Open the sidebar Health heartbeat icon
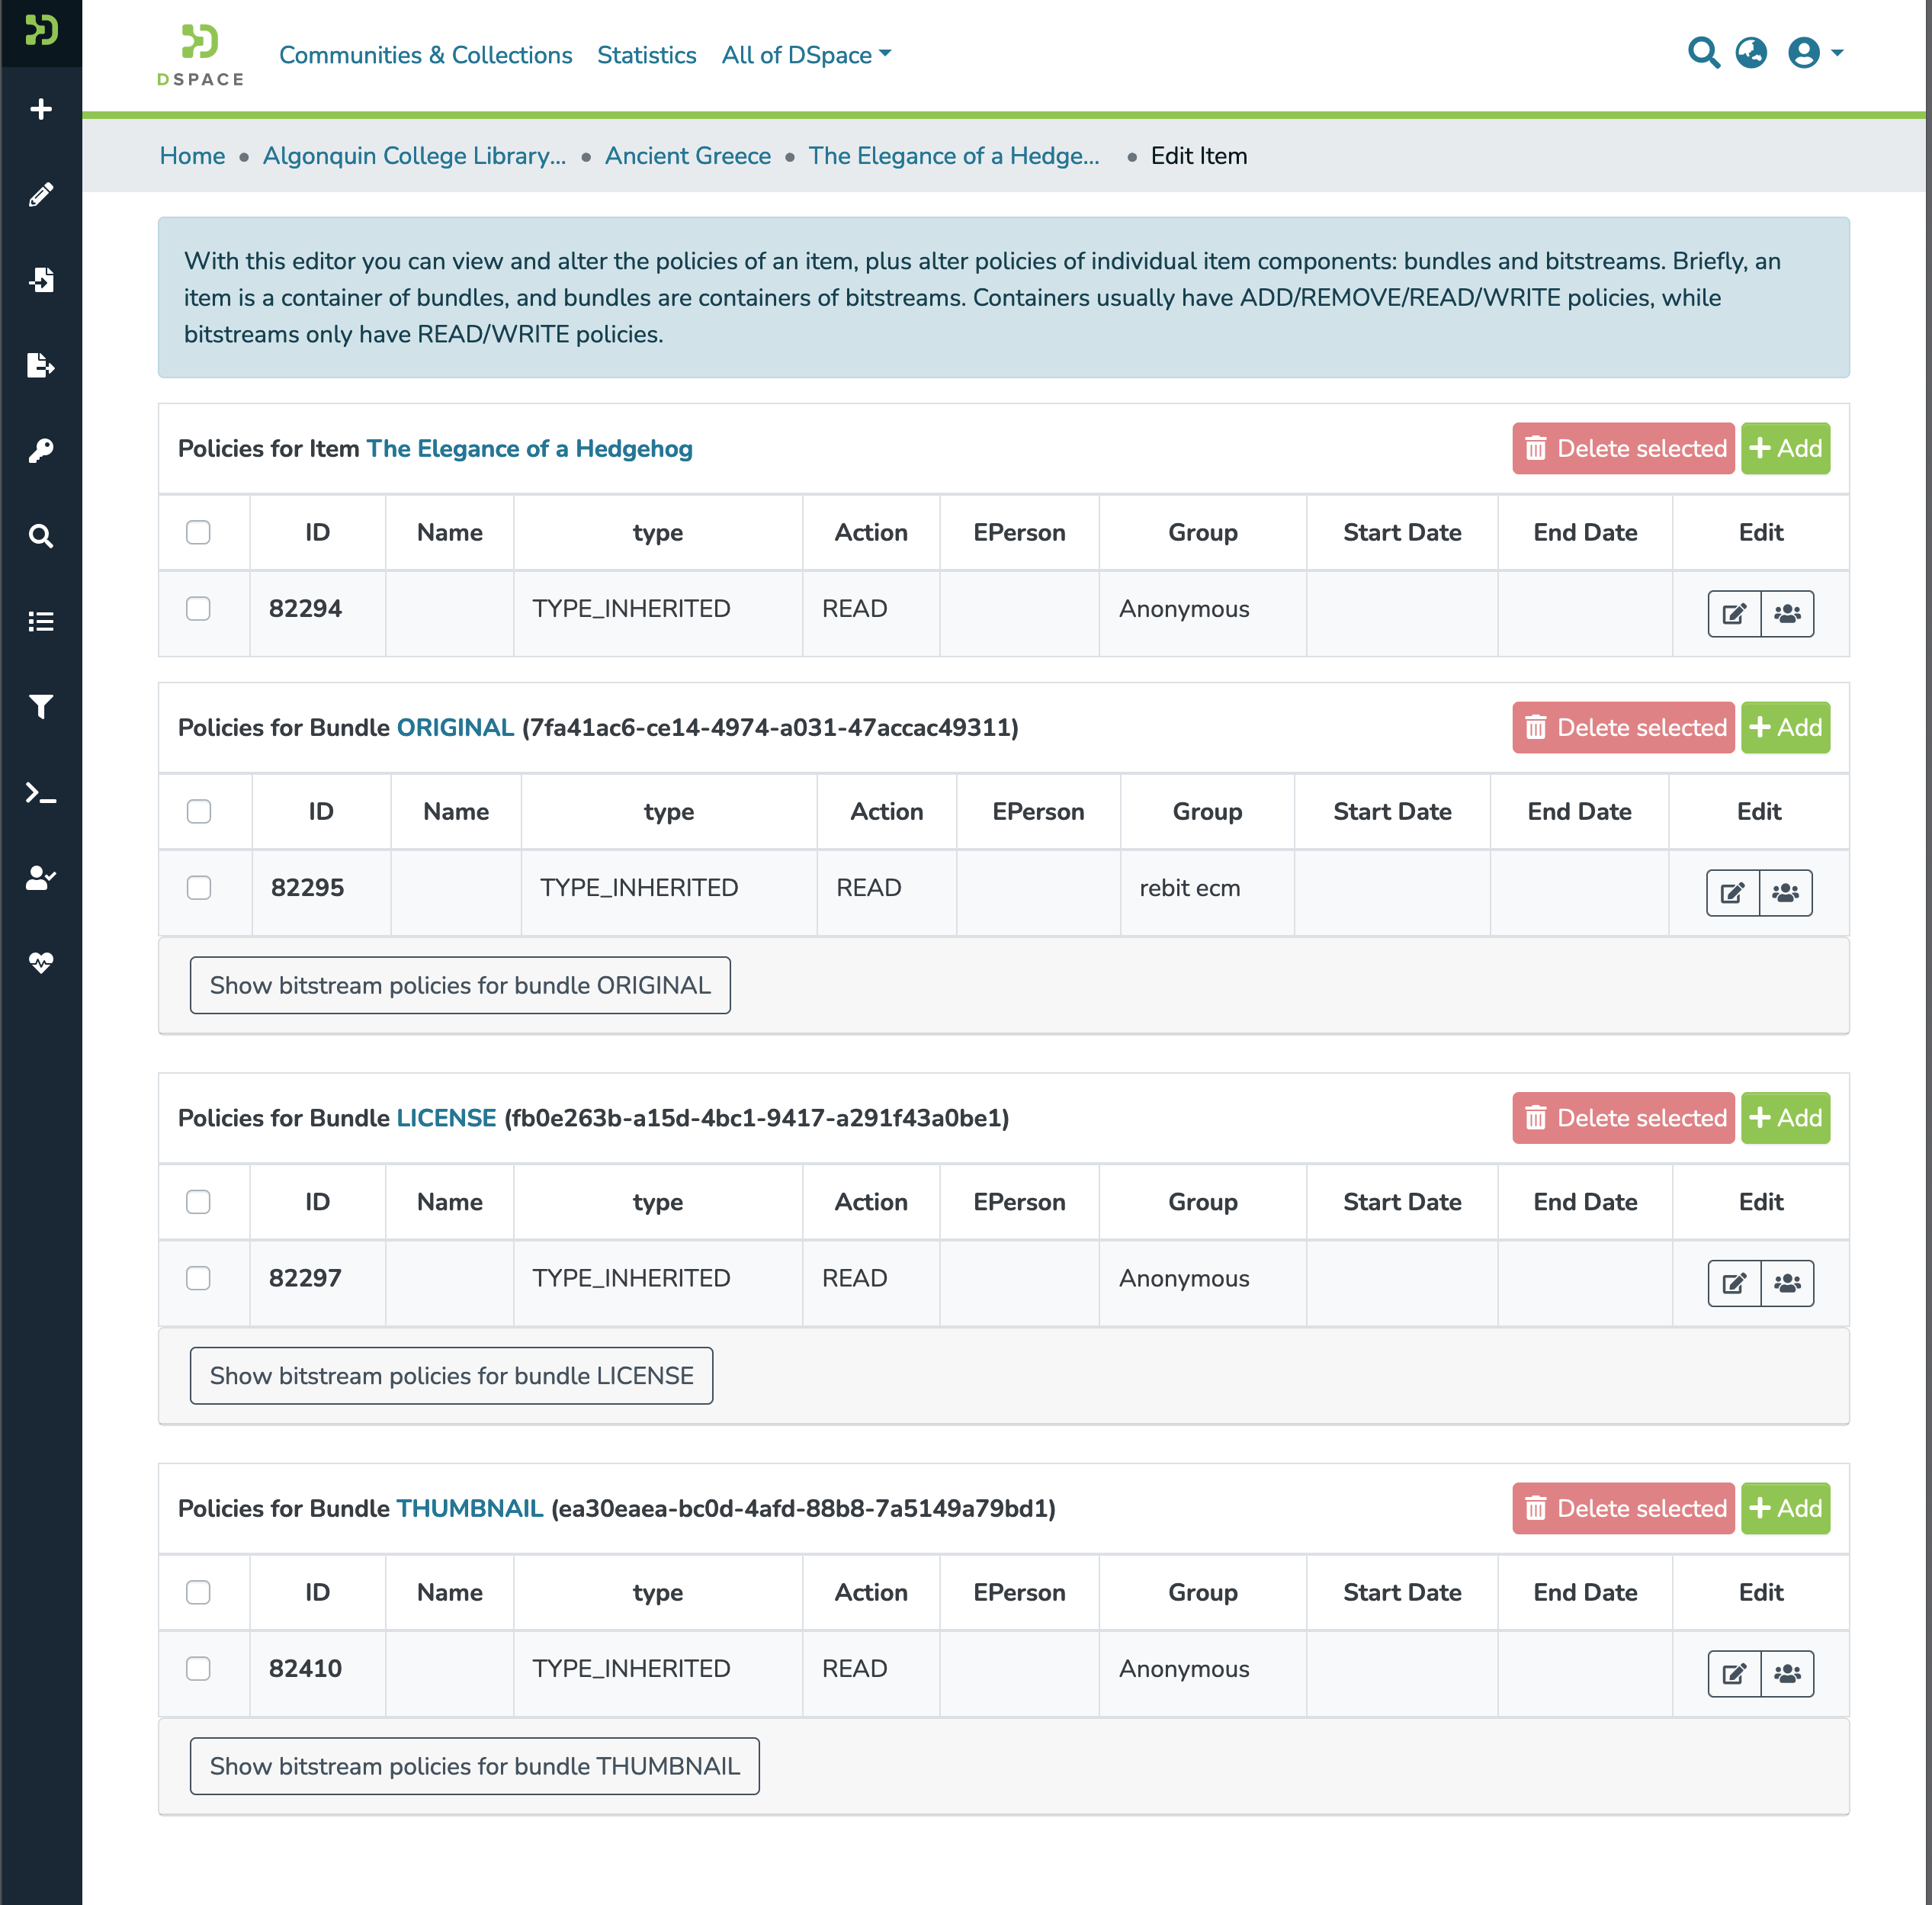 [x=41, y=962]
